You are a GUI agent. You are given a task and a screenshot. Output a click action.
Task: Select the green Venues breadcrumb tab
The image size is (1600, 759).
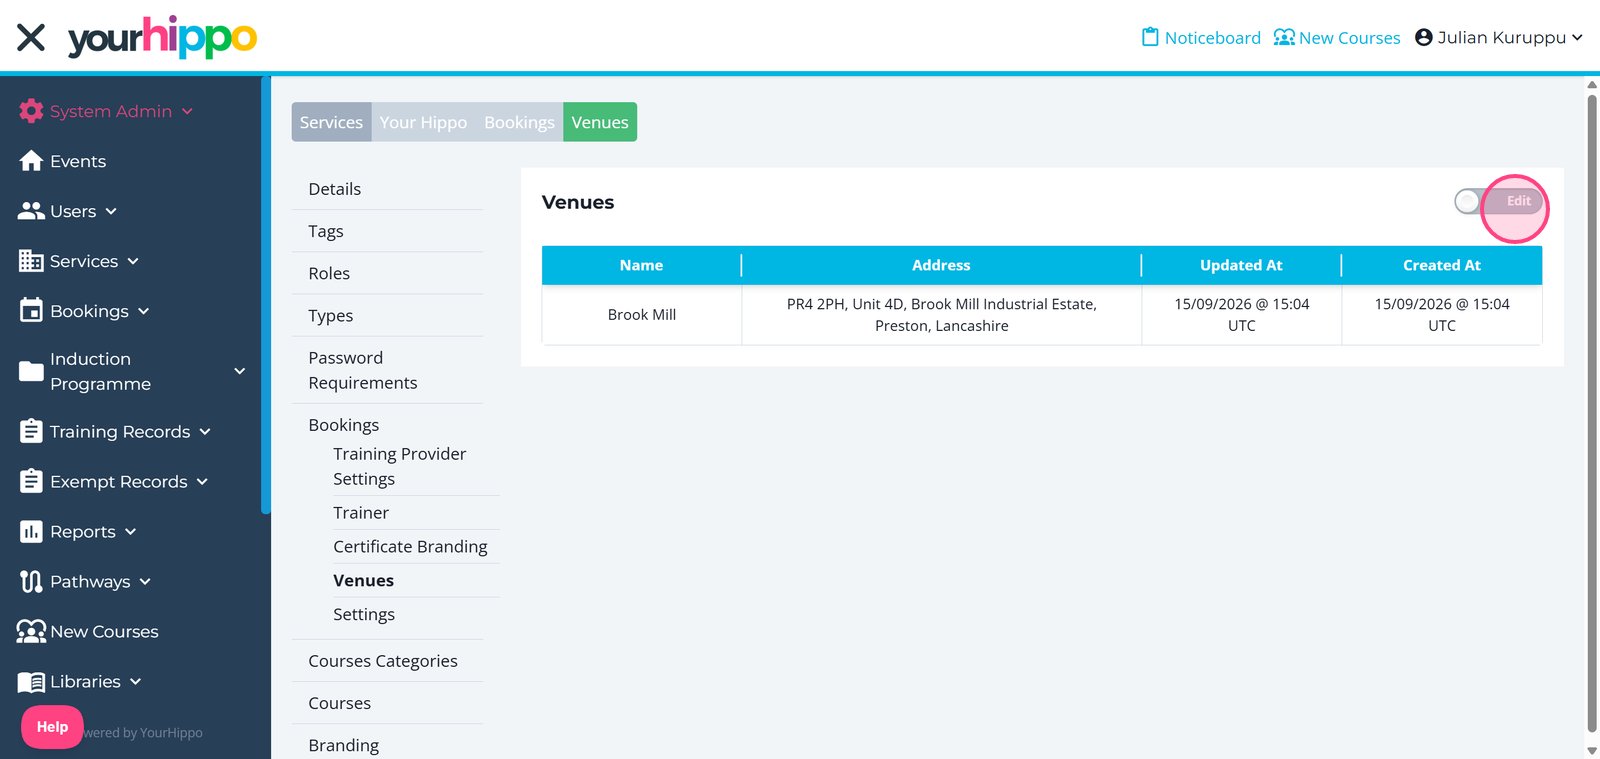point(600,122)
